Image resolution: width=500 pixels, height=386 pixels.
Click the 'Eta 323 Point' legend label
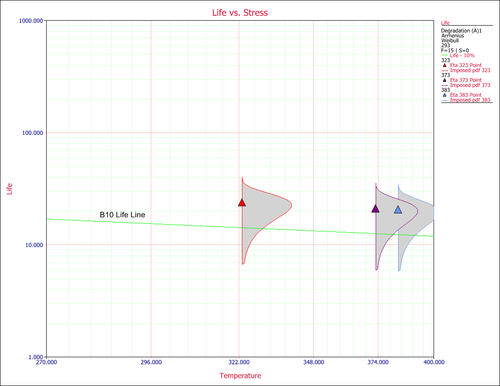(466, 65)
